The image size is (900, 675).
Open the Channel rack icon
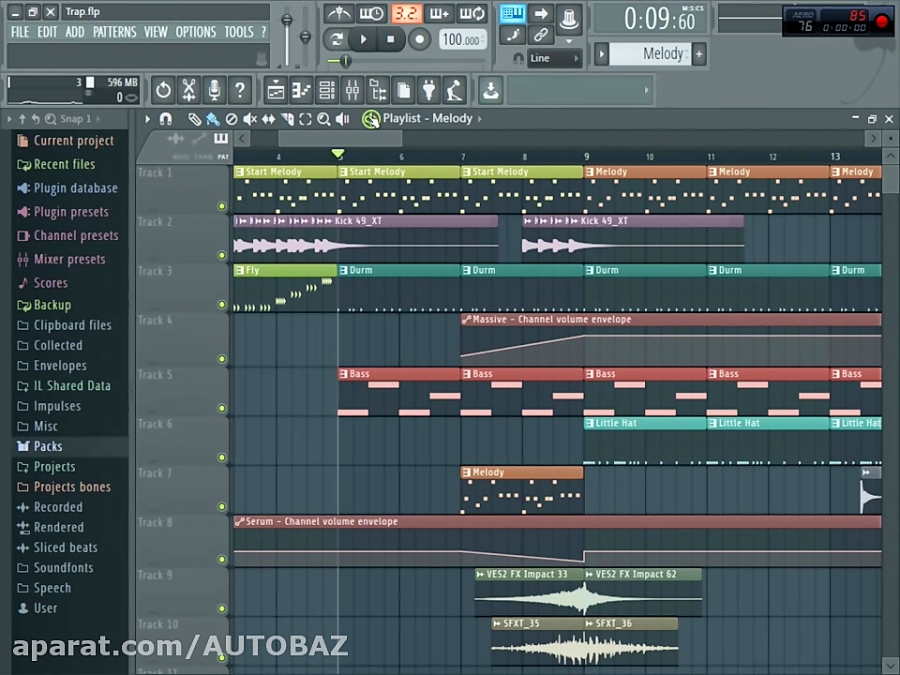click(327, 90)
